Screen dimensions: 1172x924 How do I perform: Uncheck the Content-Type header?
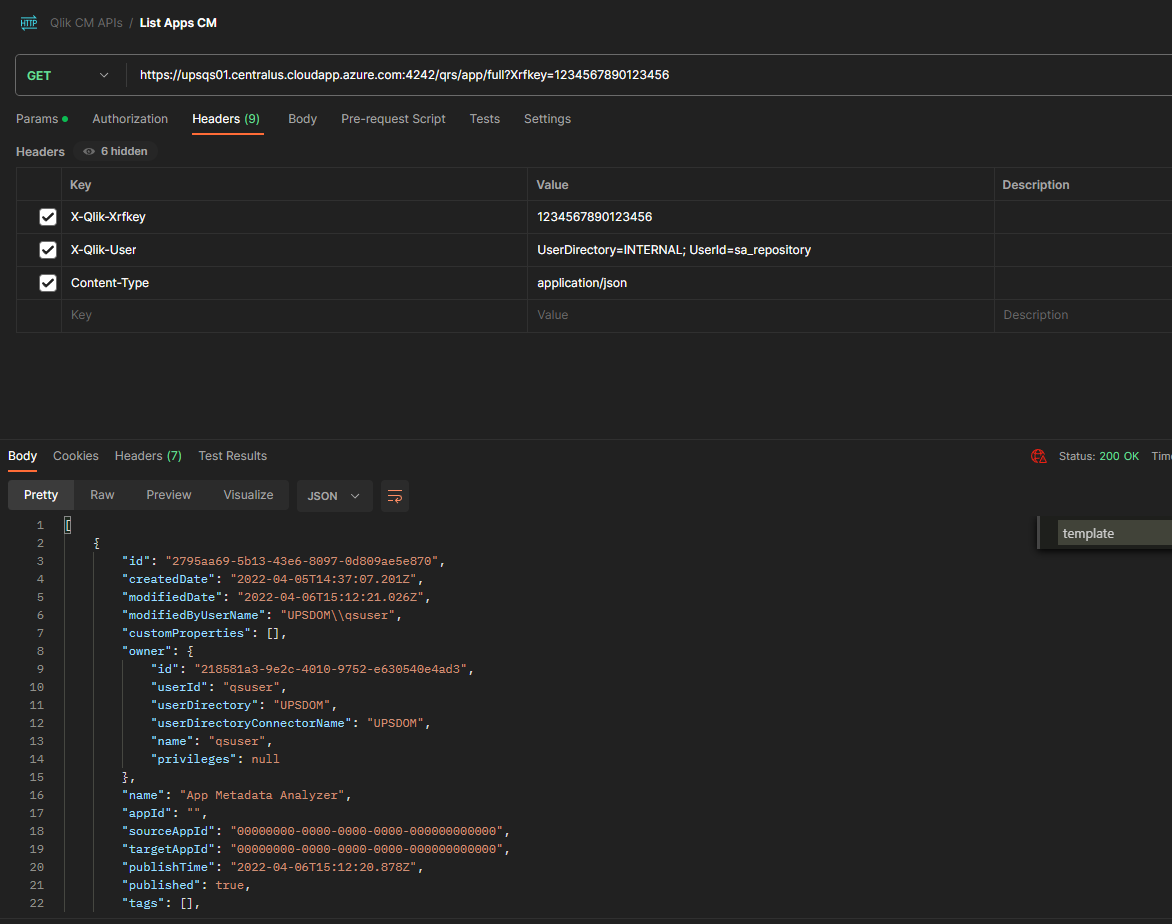(x=48, y=282)
